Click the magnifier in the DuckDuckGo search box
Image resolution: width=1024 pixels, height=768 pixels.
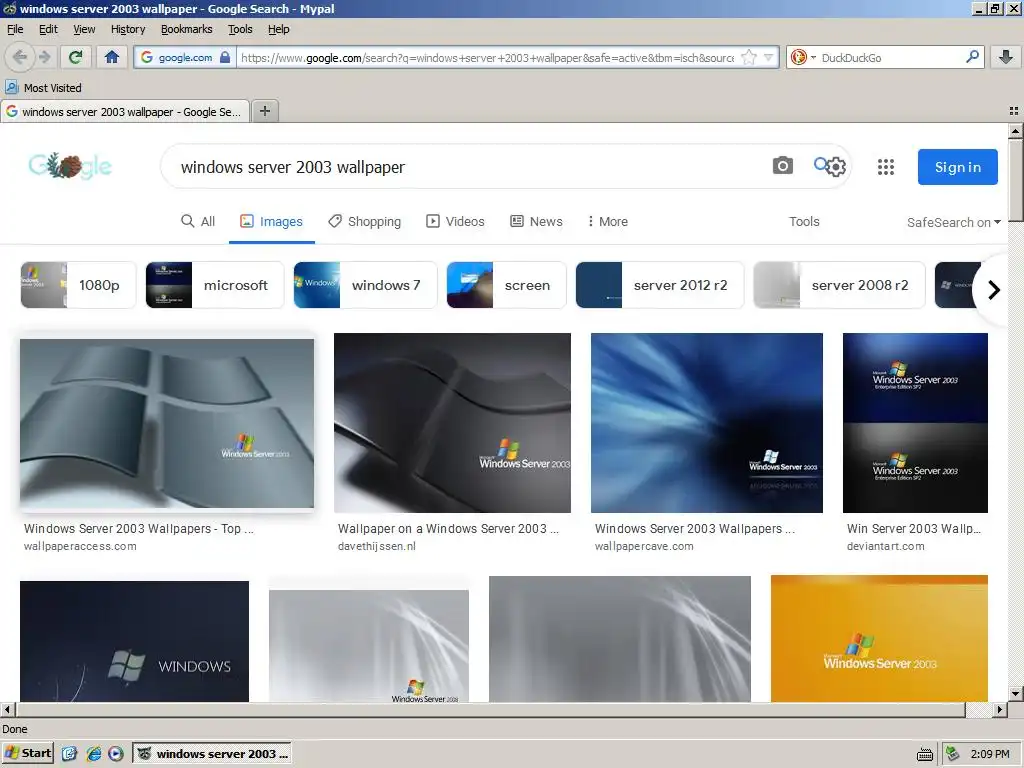972,57
